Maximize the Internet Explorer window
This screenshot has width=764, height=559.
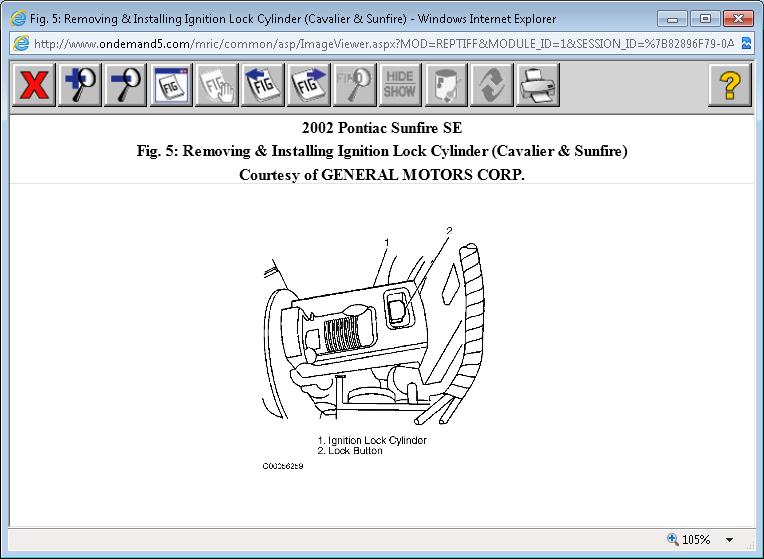705,19
